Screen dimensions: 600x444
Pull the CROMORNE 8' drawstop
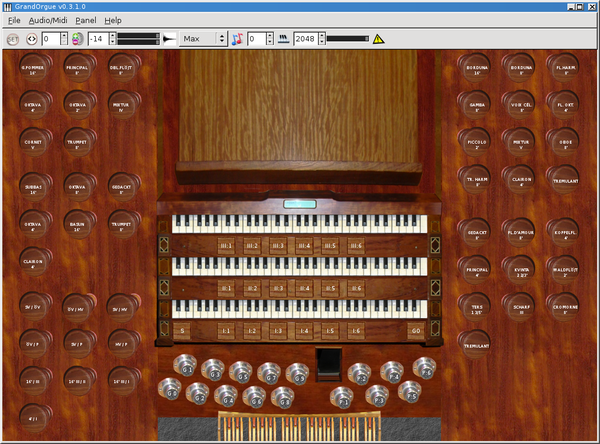(x=562, y=307)
